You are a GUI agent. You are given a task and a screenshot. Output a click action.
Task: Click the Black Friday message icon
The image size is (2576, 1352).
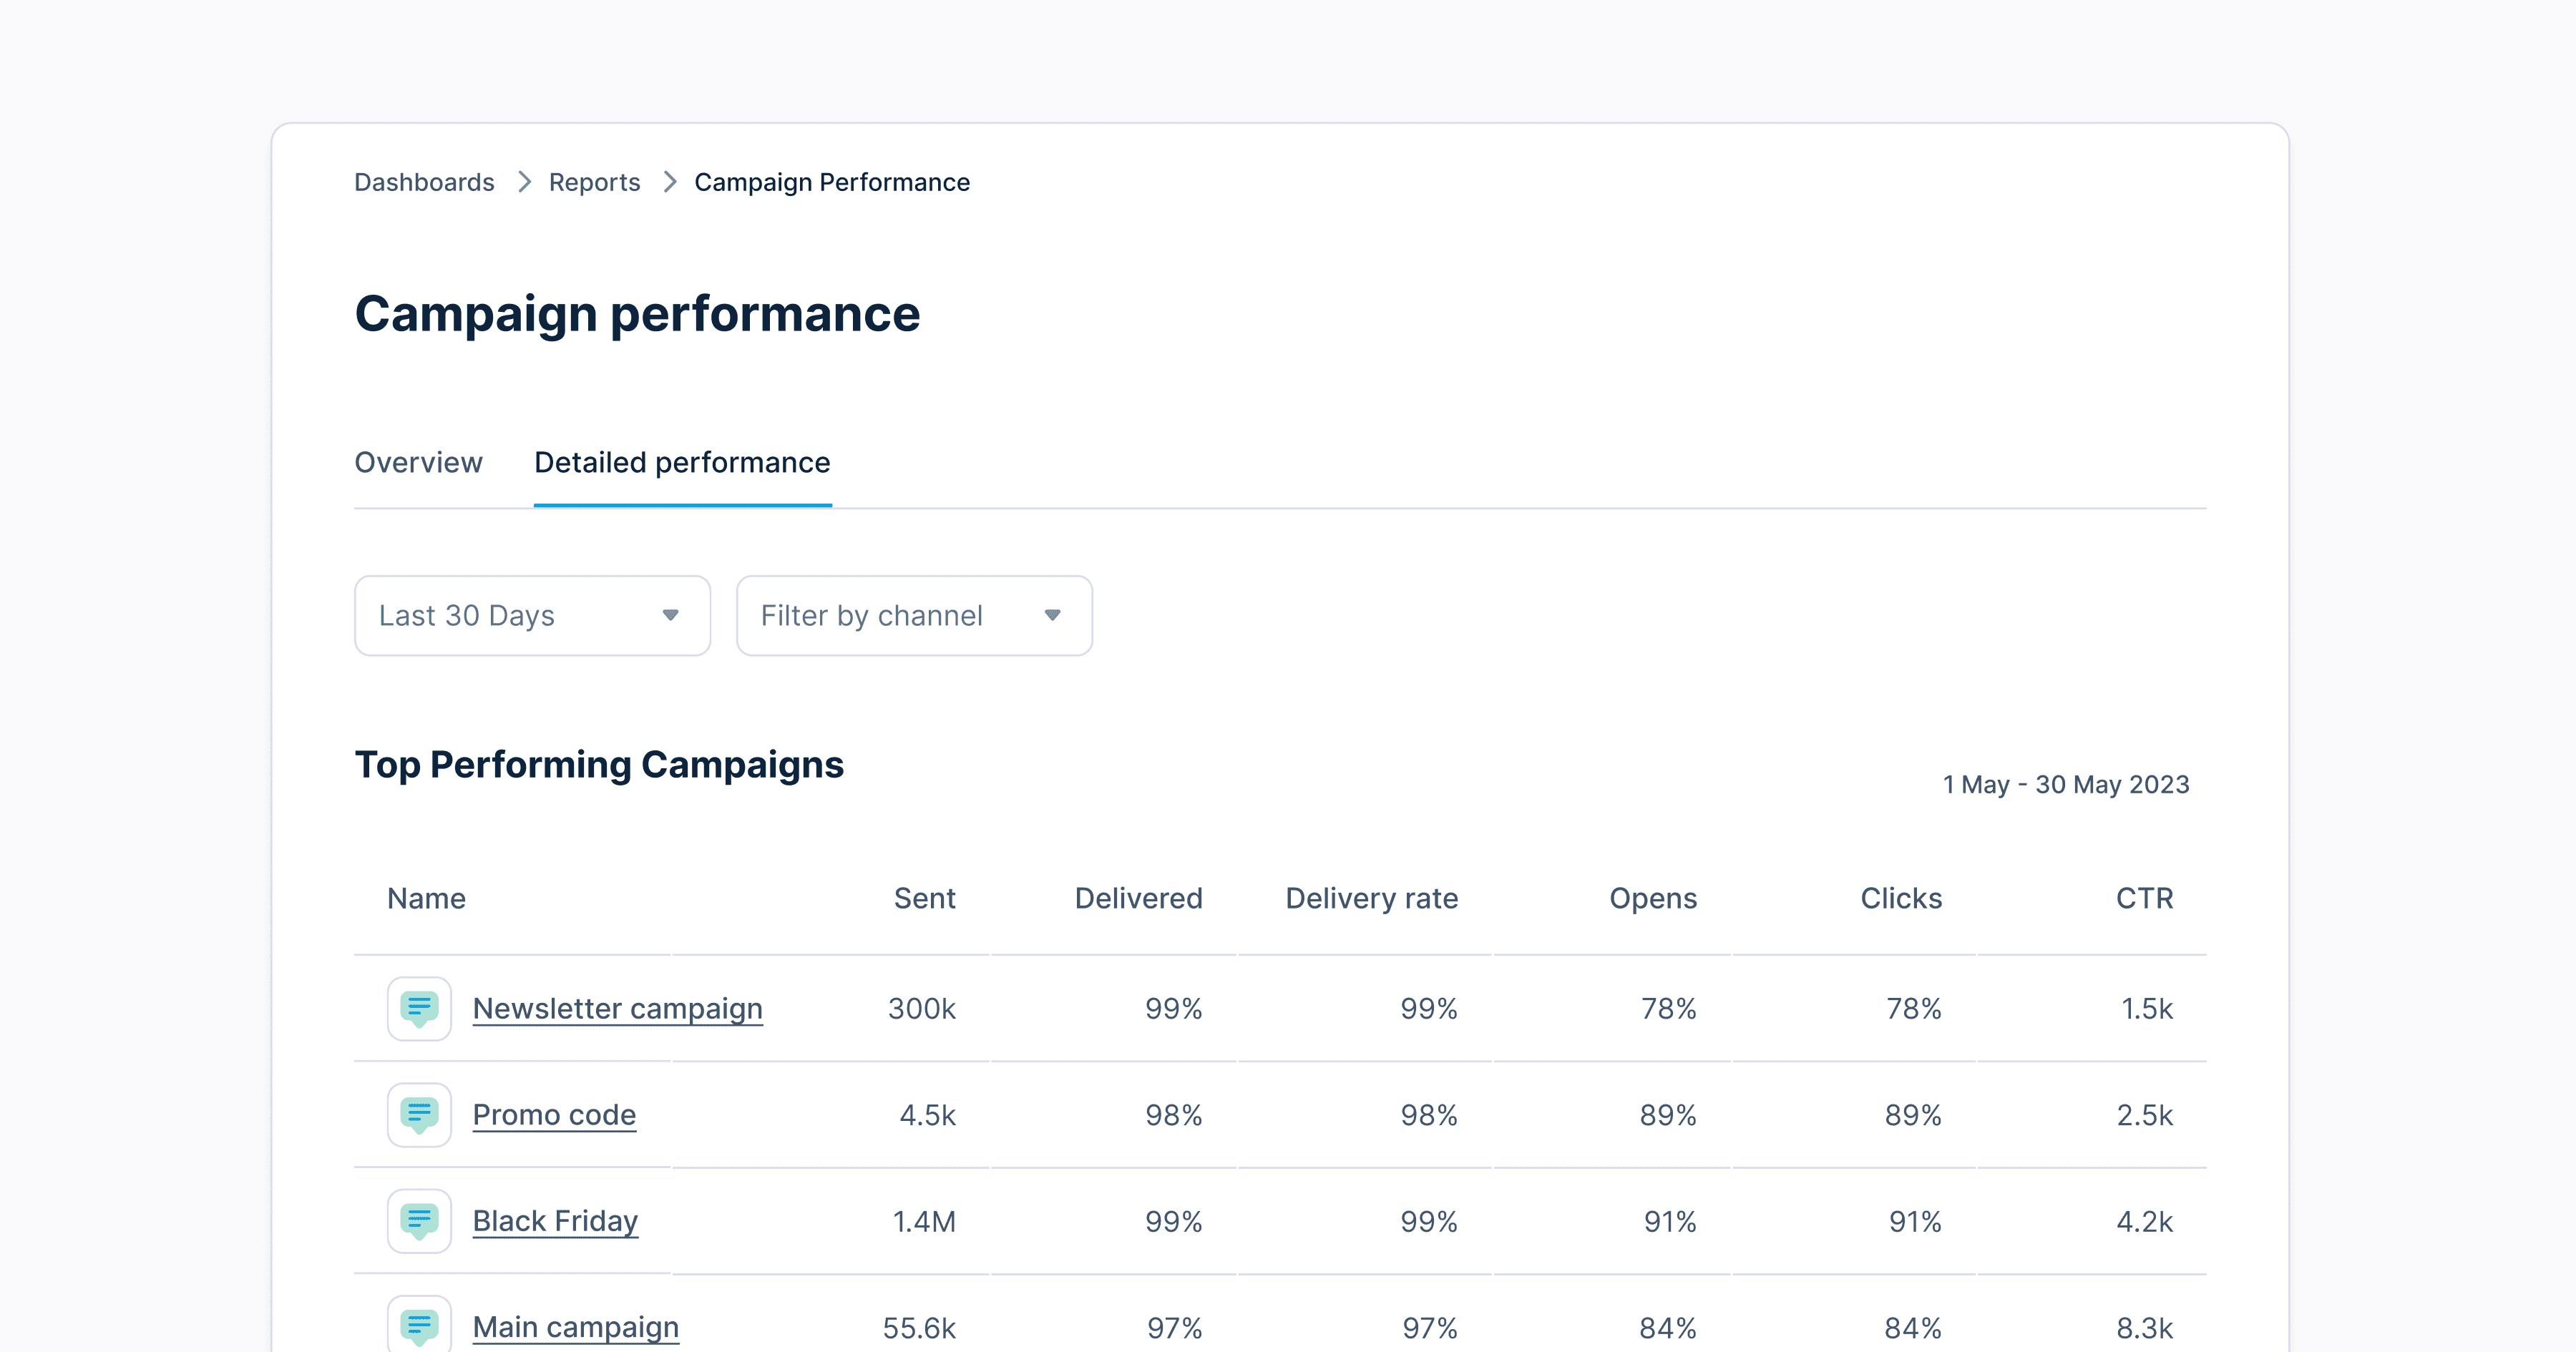(x=419, y=1220)
